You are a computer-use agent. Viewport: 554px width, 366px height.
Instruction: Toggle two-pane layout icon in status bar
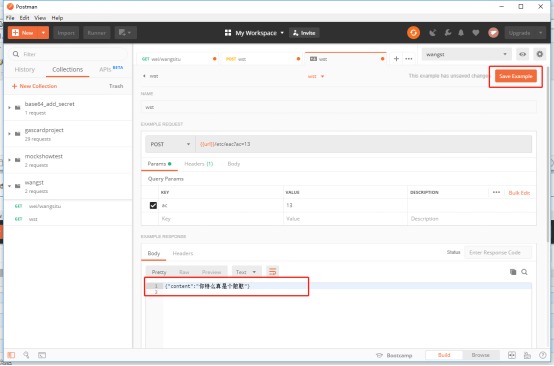[512, 355]
